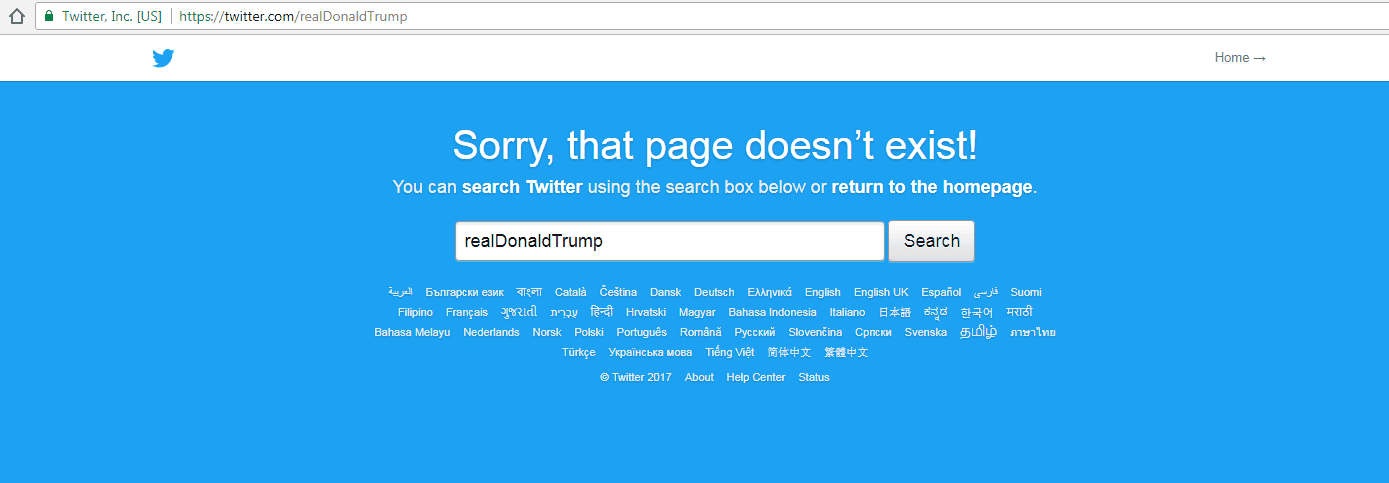Open the search Twitter link
The width and height of the screenshot is (1389, 483).
click(522, 187)
